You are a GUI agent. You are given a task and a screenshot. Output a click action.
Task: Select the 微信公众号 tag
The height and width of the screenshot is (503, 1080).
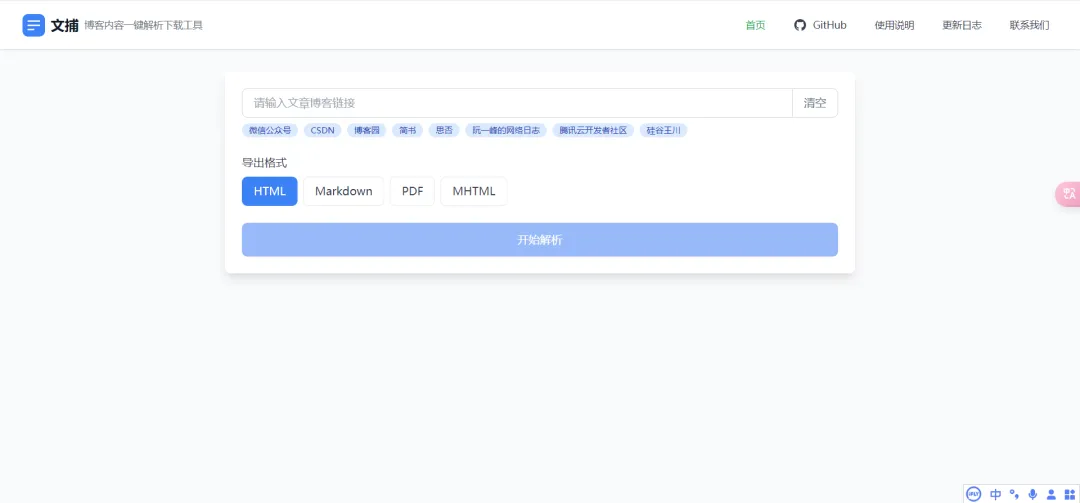[270, 130]
